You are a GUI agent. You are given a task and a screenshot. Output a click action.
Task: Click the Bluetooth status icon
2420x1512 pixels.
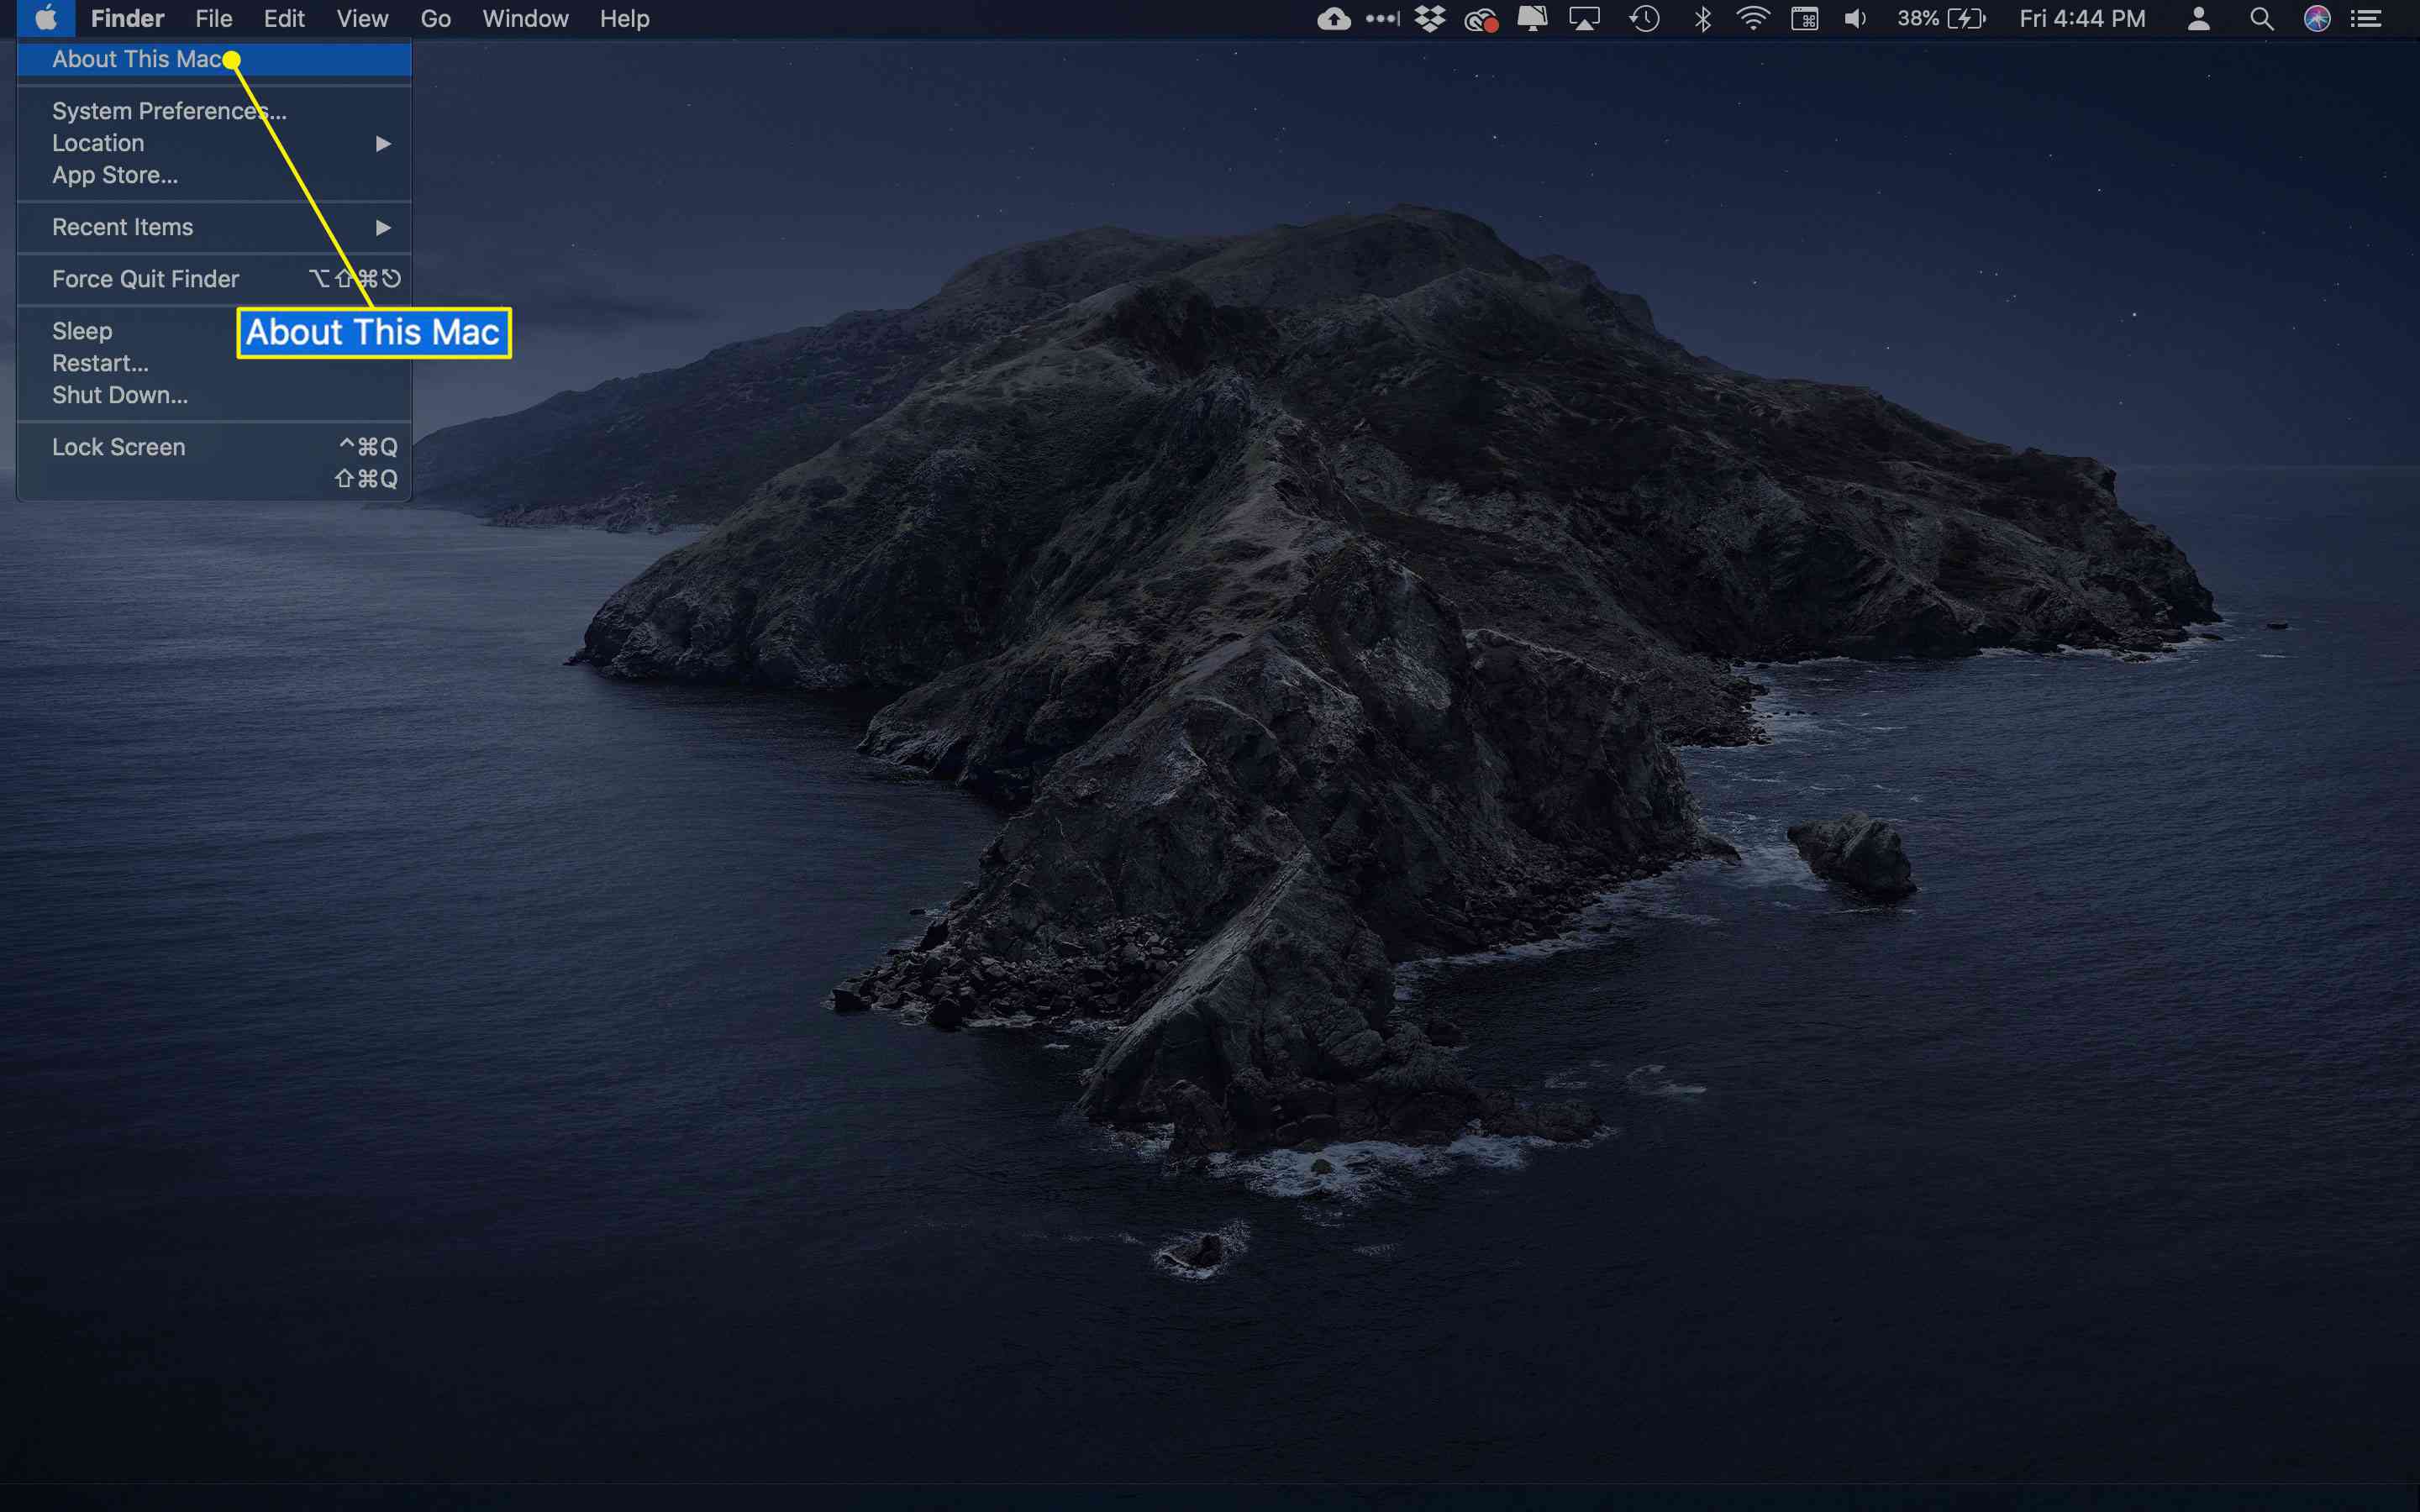(x=1702, y=19)
